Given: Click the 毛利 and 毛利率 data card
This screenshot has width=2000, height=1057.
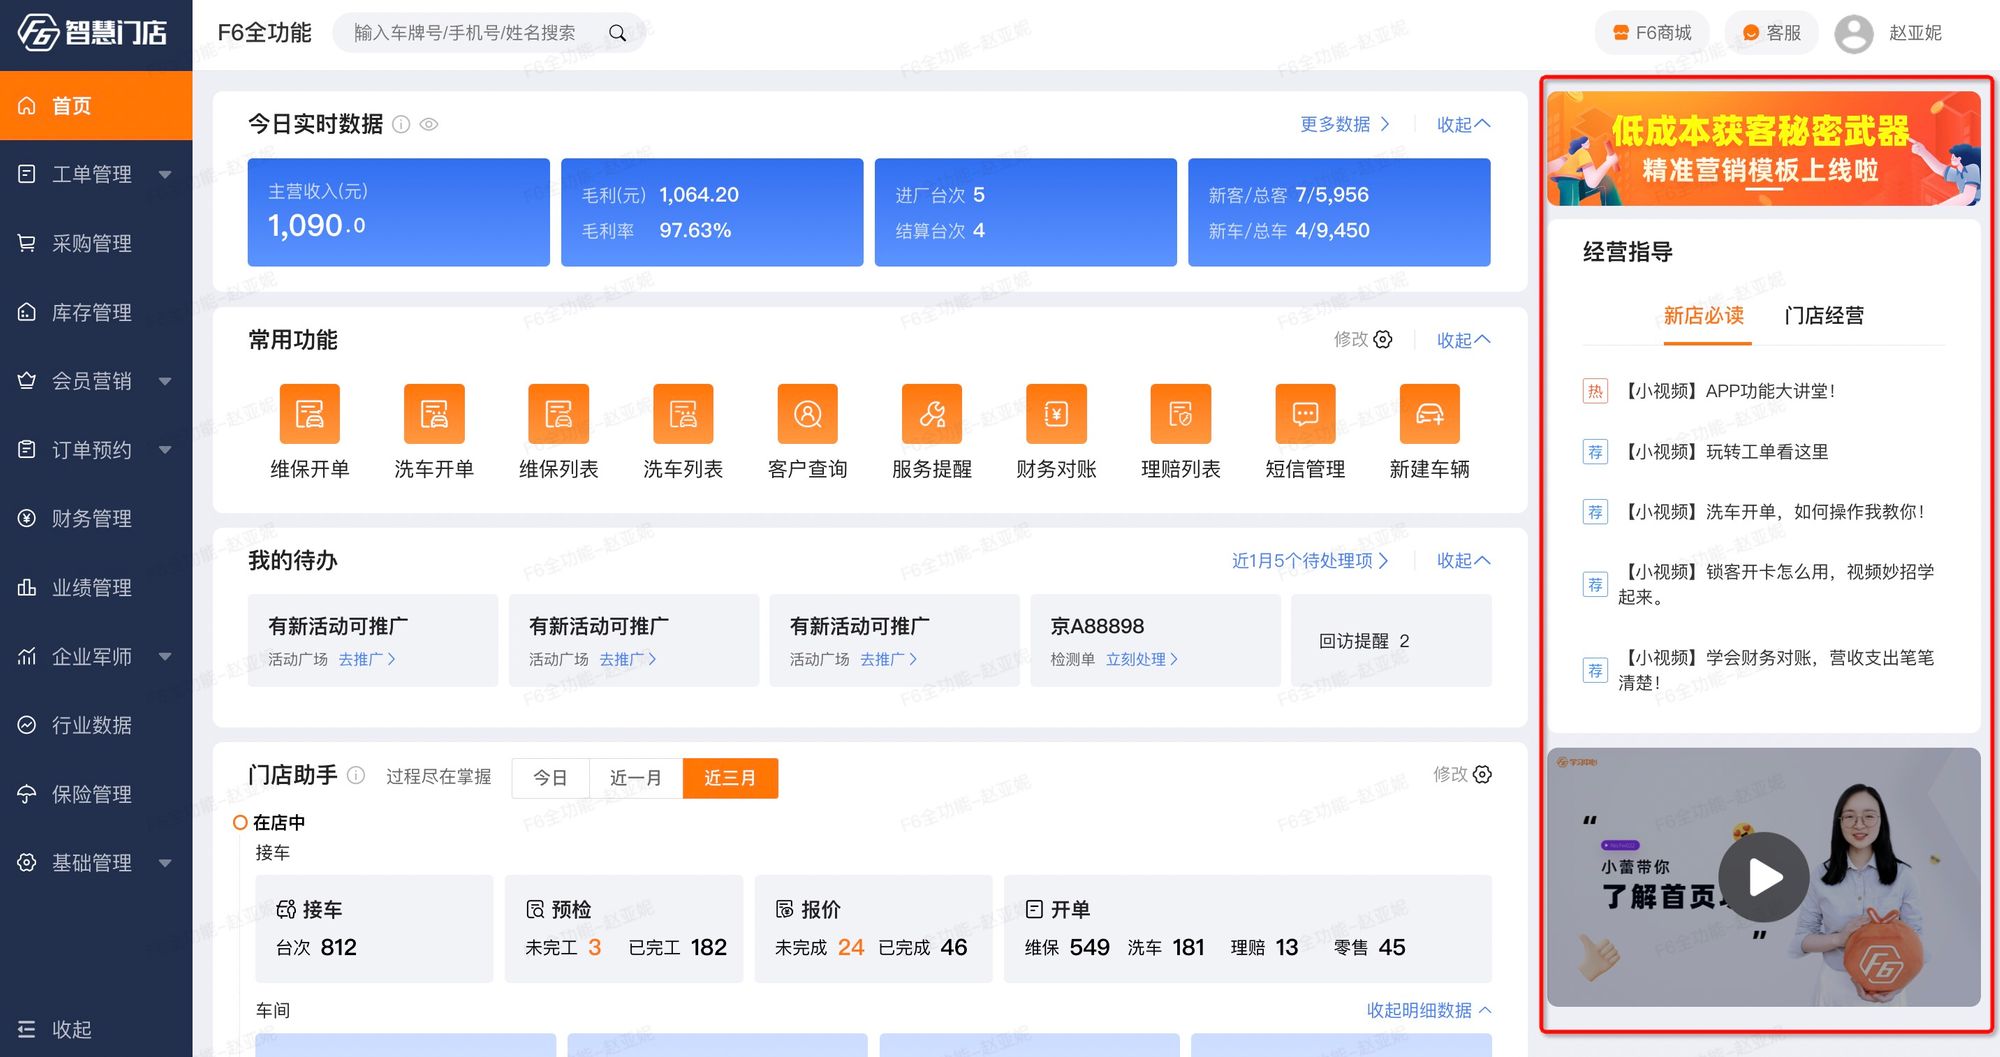Looking at the screenshot, I should [712, 212].
